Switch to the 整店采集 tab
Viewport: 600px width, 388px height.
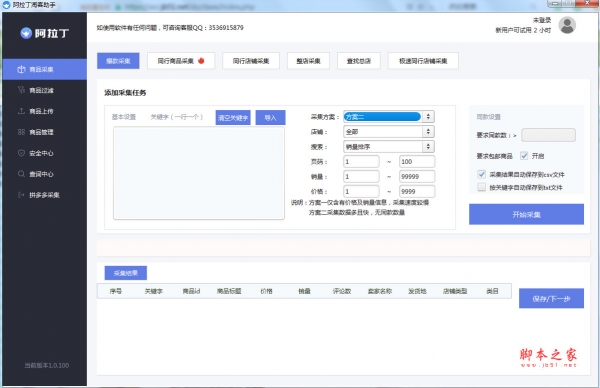tap(308, 61)
